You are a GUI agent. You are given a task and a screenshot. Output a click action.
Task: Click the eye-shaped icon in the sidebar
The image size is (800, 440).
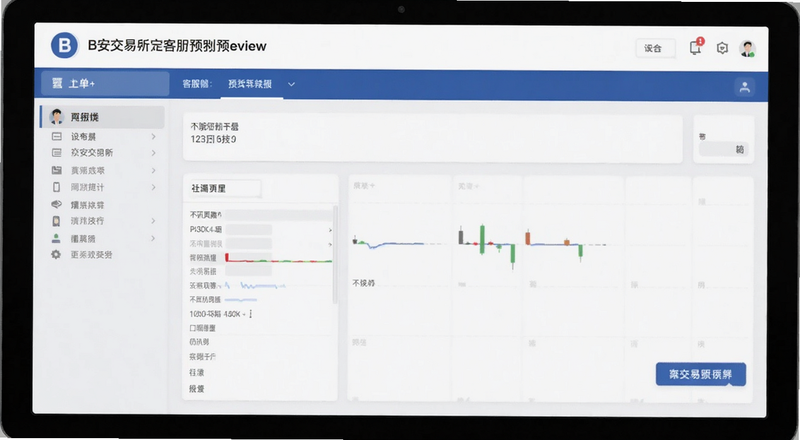click(57, 205)
